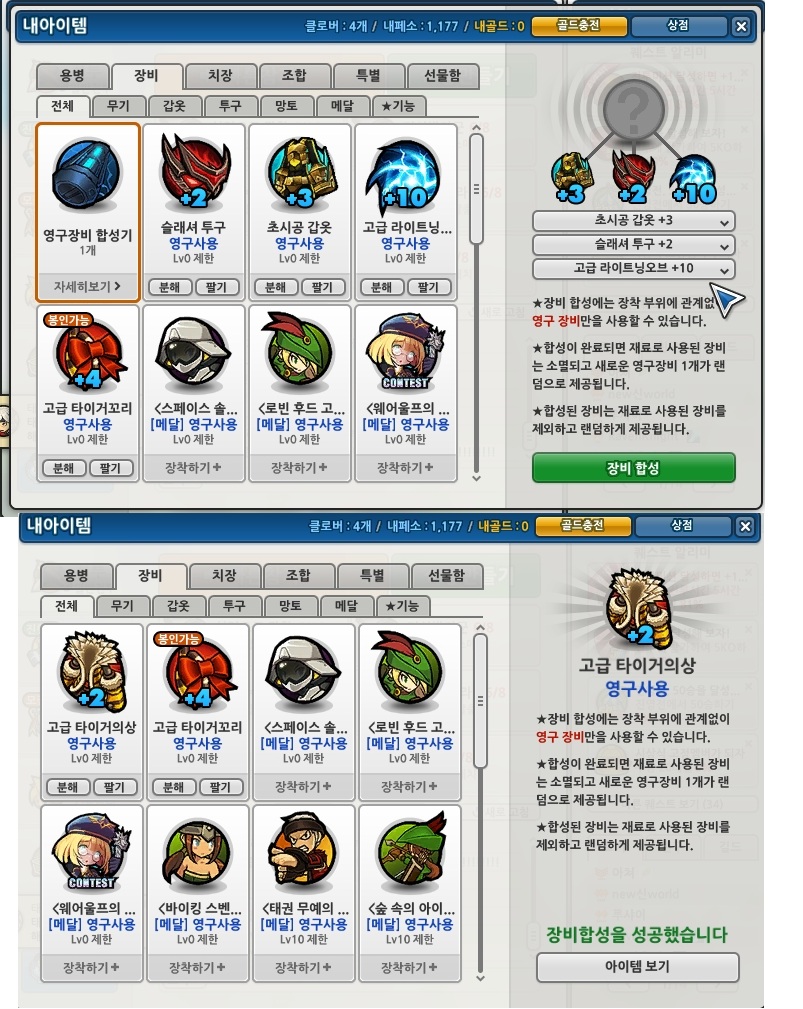The width and height of the screenshot is (803, 1009).
Task: Open the 고급 라이트닝오브 +10 dropdown
Action: click(634, 268)
